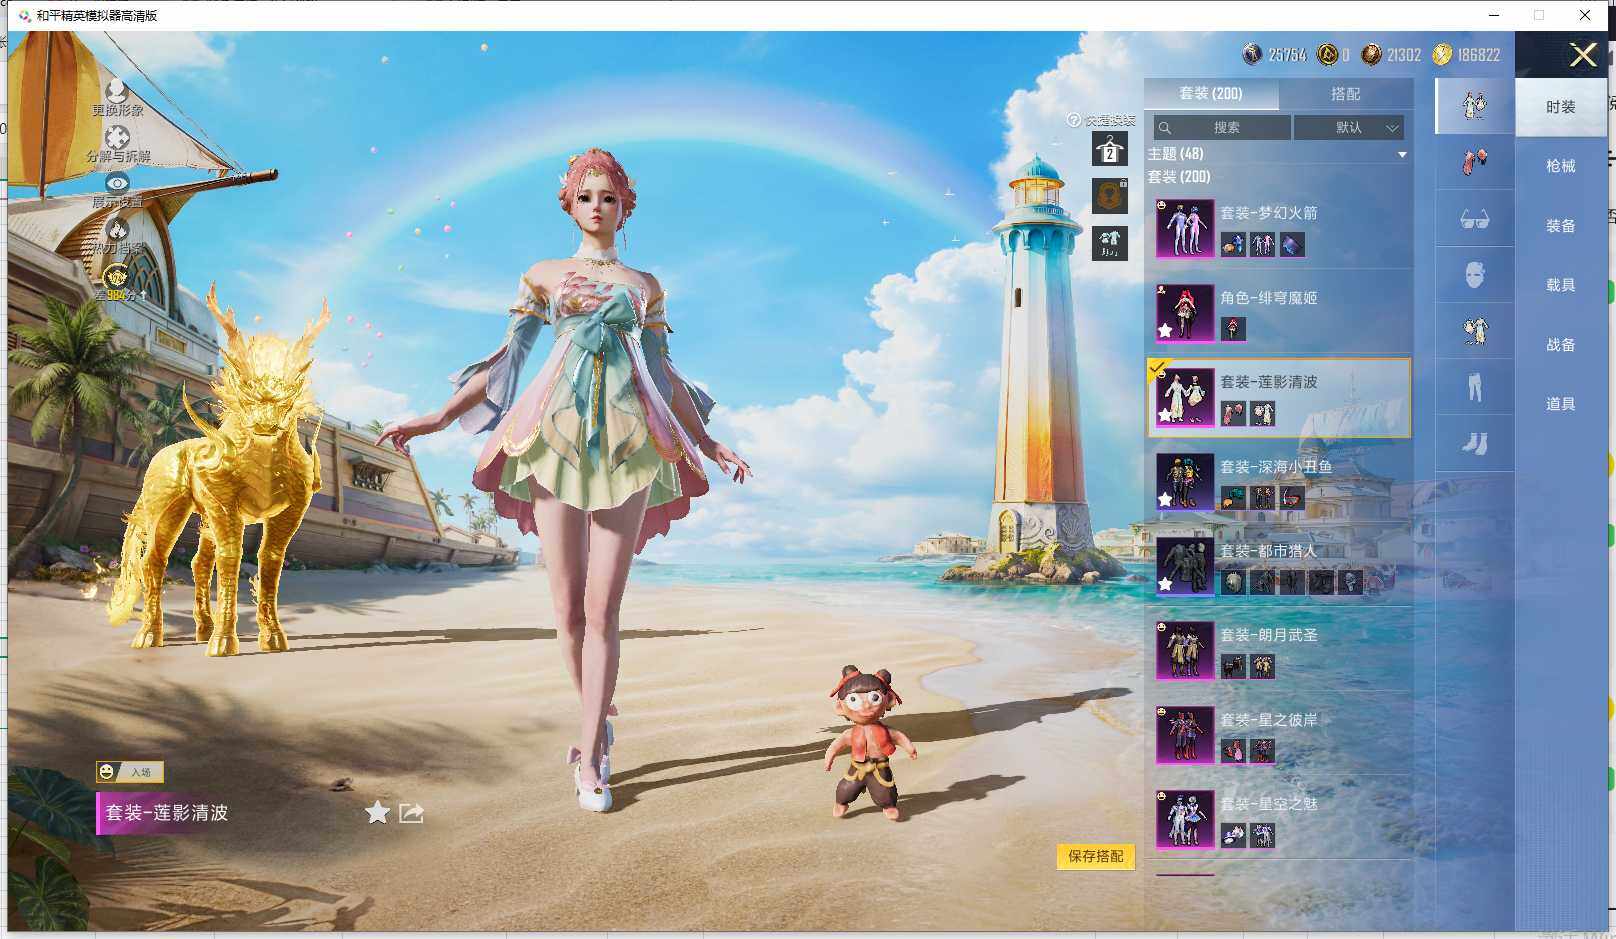Click the second item icon under 梦幻火箭

pyautogui.click(x=1263, y=244)
